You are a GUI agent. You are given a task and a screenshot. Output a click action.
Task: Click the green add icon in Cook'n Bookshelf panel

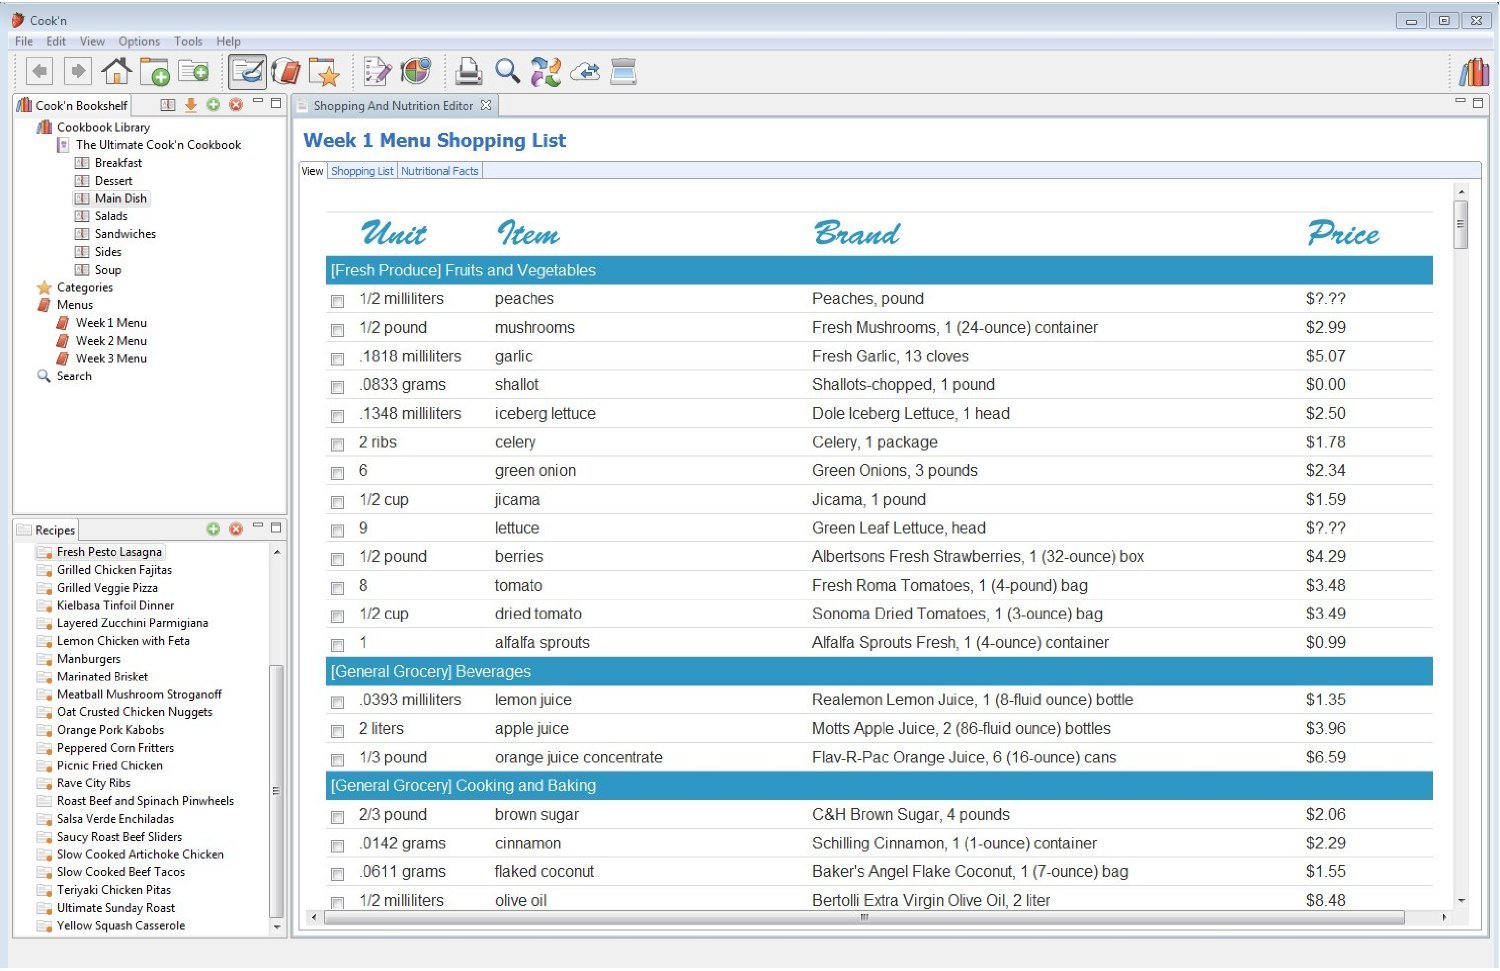point(213,105)
